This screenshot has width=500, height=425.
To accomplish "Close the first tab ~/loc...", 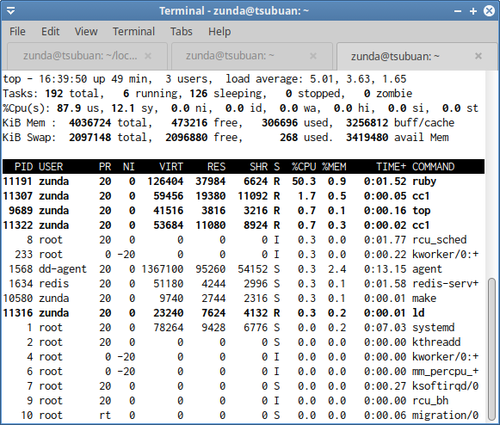I will 148,56.
